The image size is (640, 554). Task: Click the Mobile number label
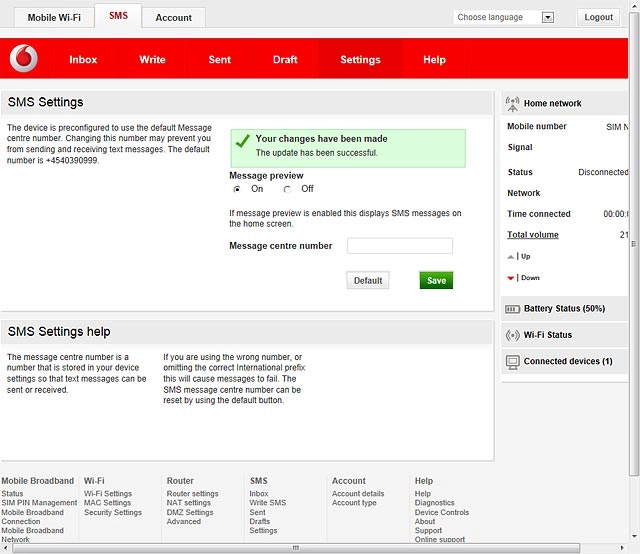tap(537, 127)
